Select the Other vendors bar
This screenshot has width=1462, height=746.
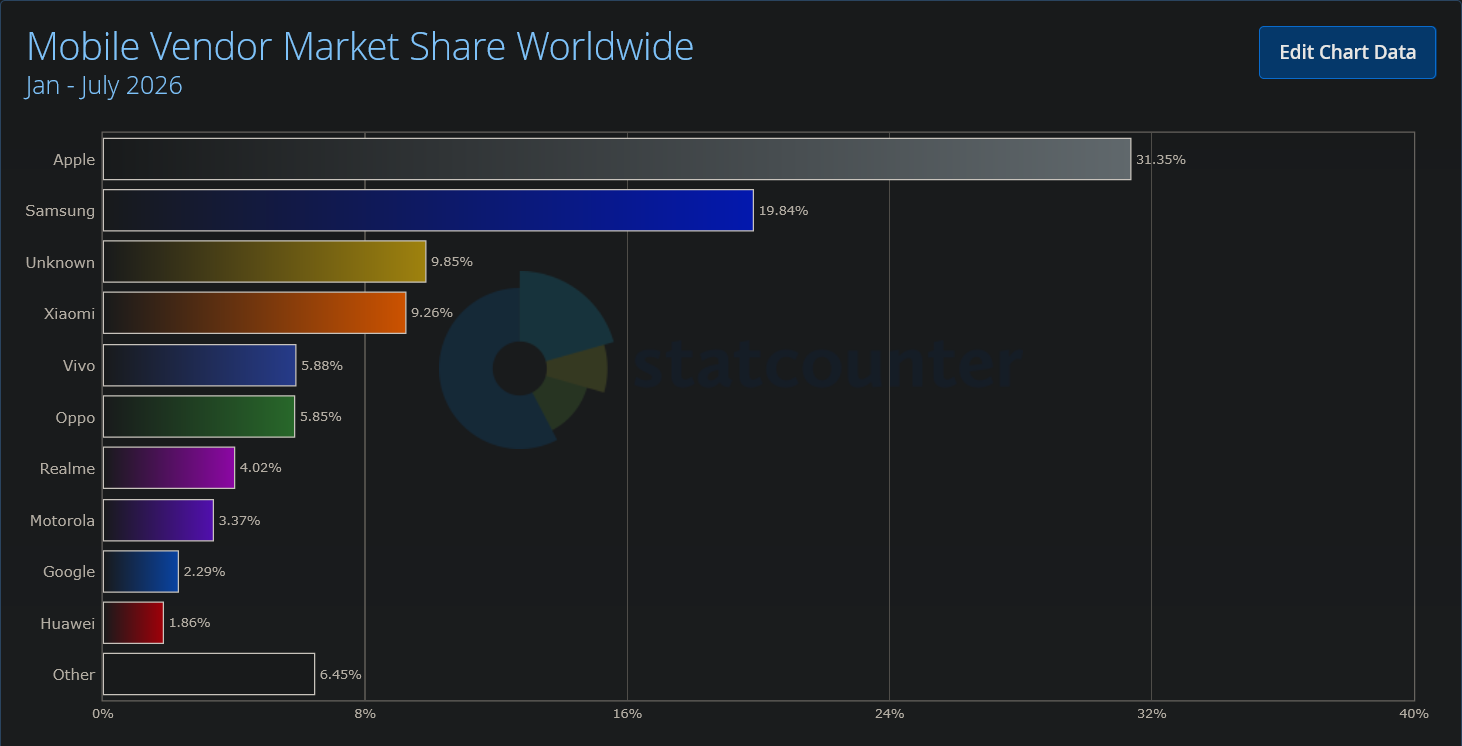(209, 674)
